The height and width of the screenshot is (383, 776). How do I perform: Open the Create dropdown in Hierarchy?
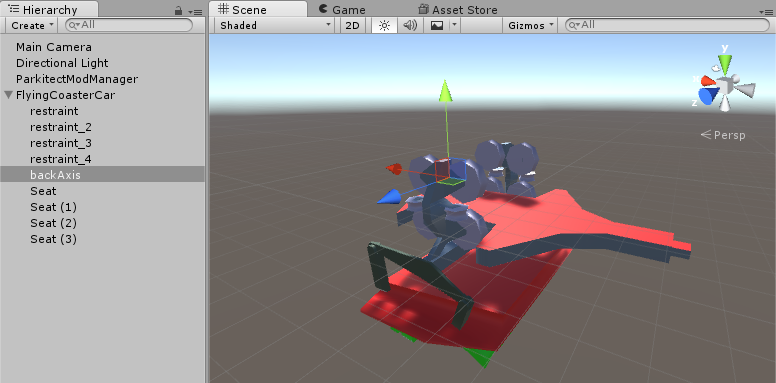31,26
